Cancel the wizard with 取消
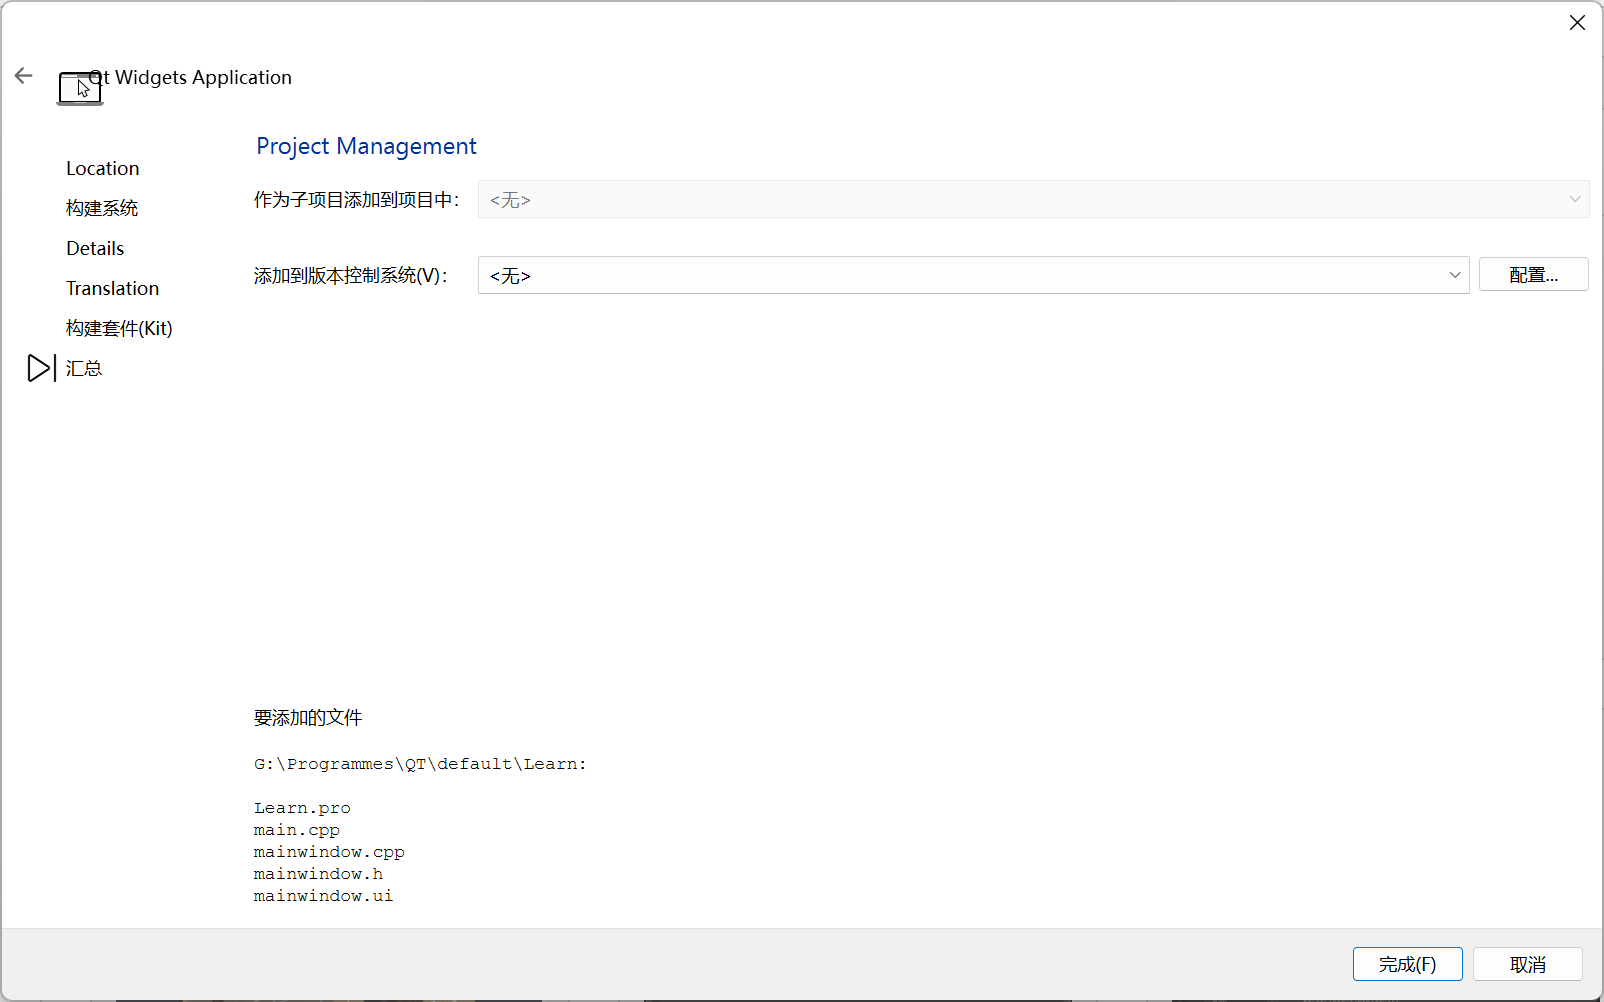 (1527, 964)
